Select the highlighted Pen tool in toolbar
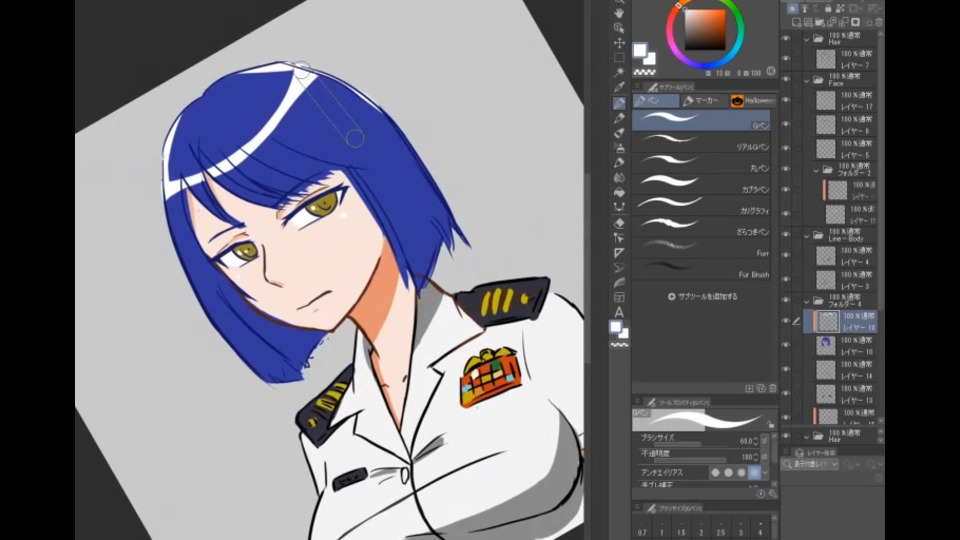This screenshot has width=960, height=540. coord(619,103)
